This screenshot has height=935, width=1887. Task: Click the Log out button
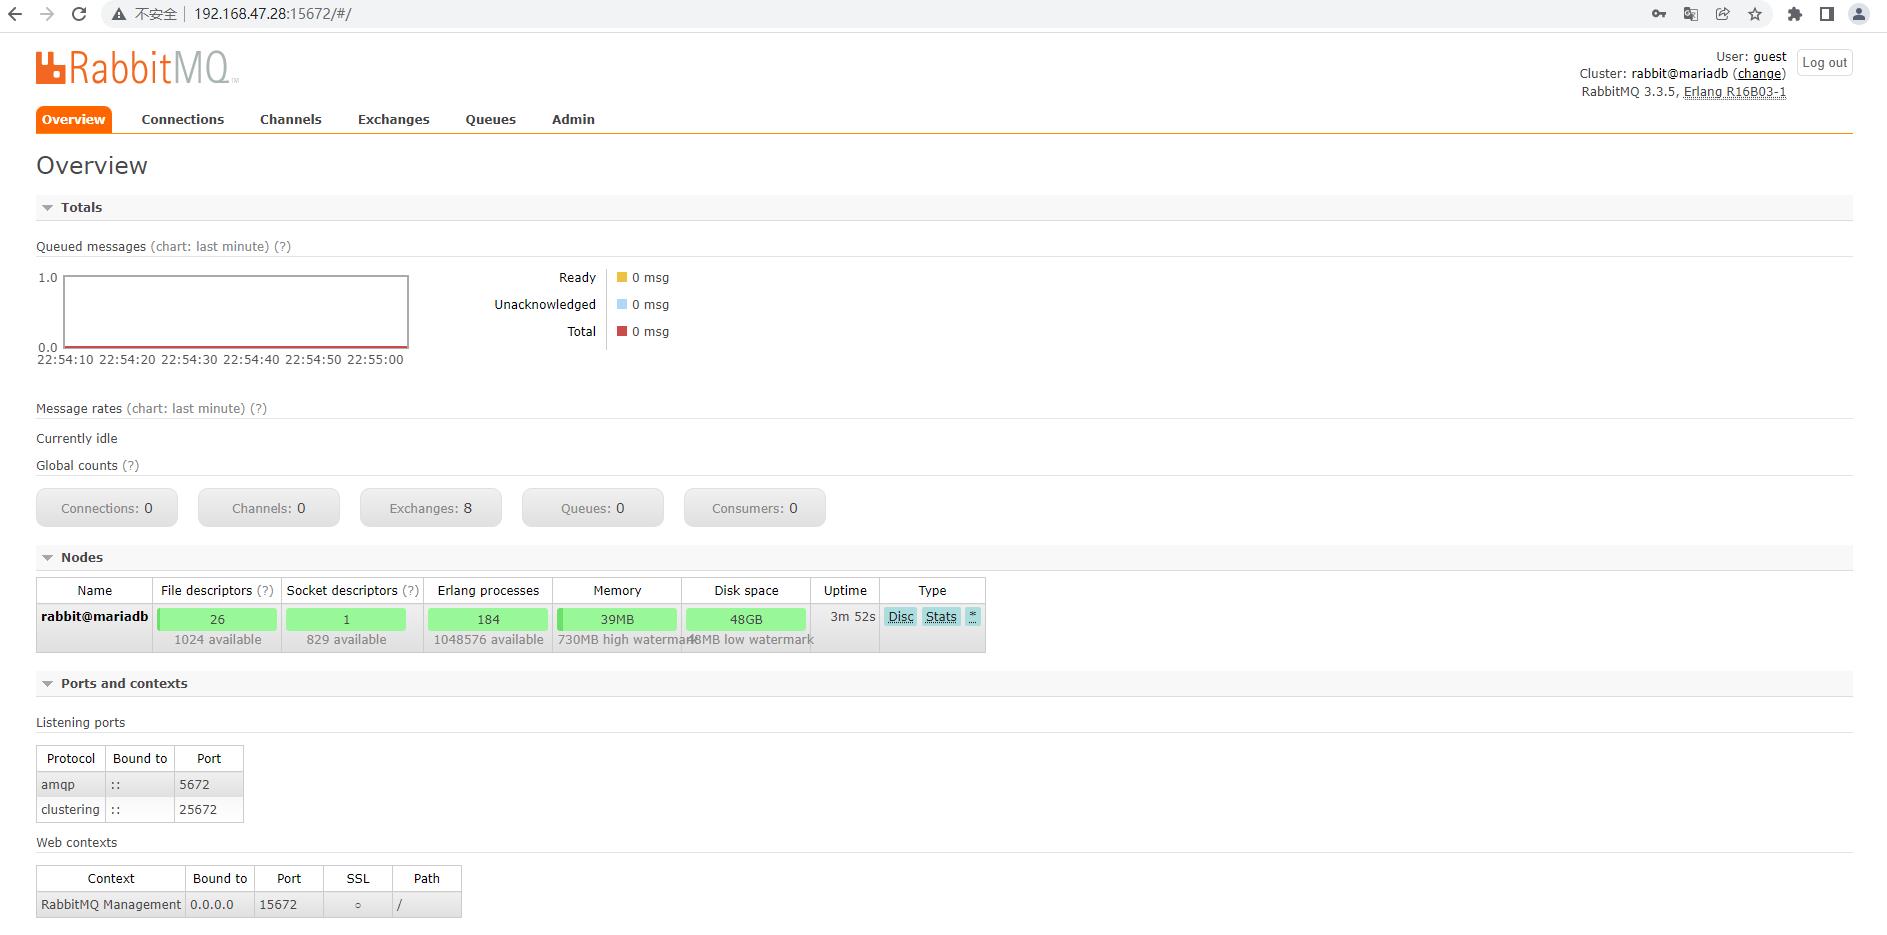(1825, 62)
